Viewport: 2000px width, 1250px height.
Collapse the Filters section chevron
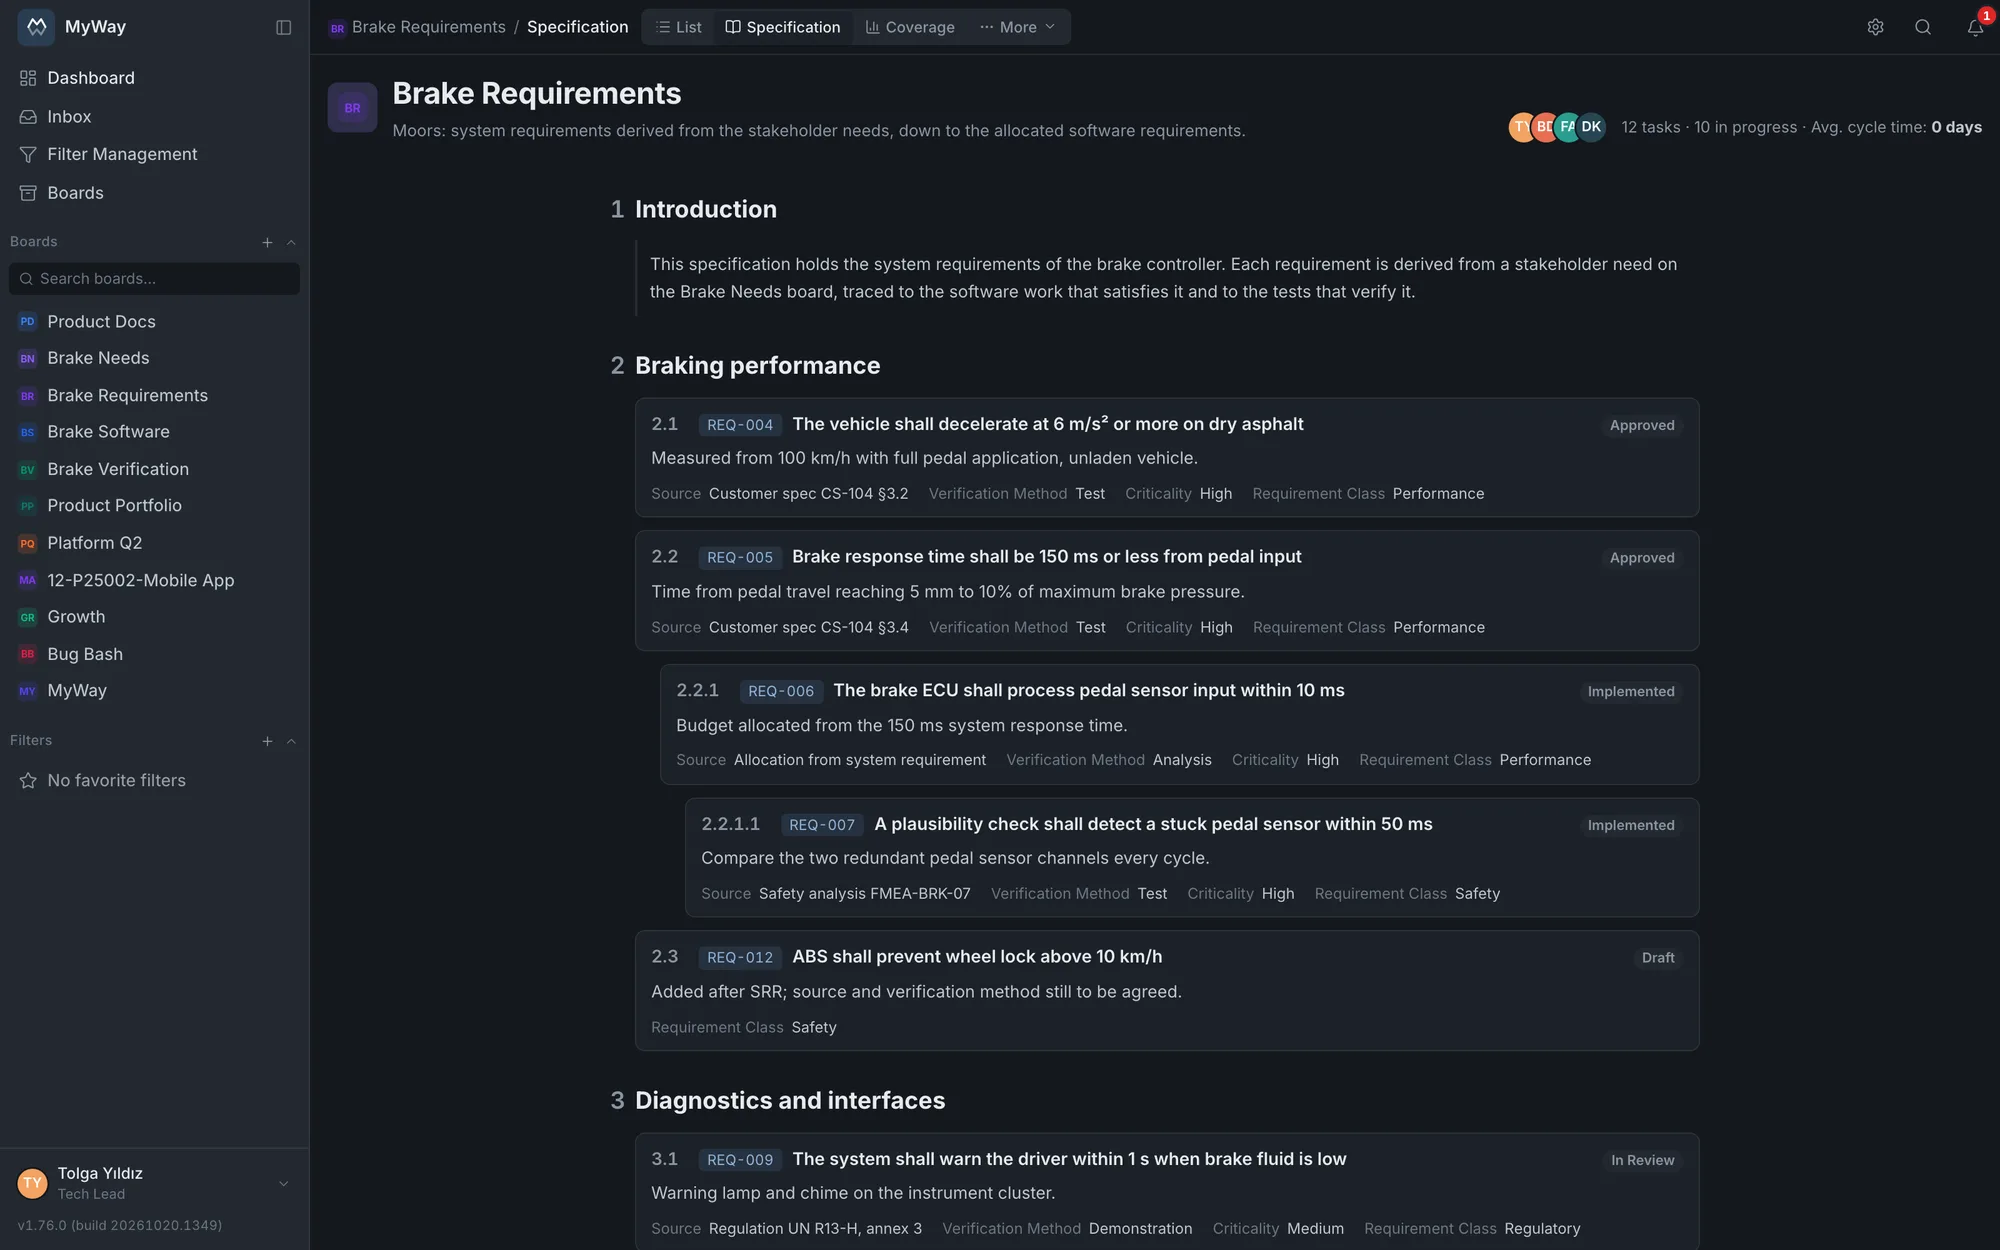pos(291,741)
